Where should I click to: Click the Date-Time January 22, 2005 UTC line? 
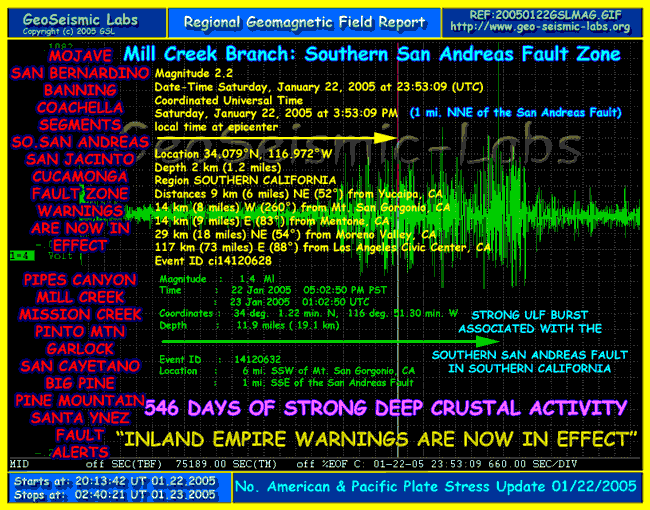pyautogui.click(x=319, y=87)
